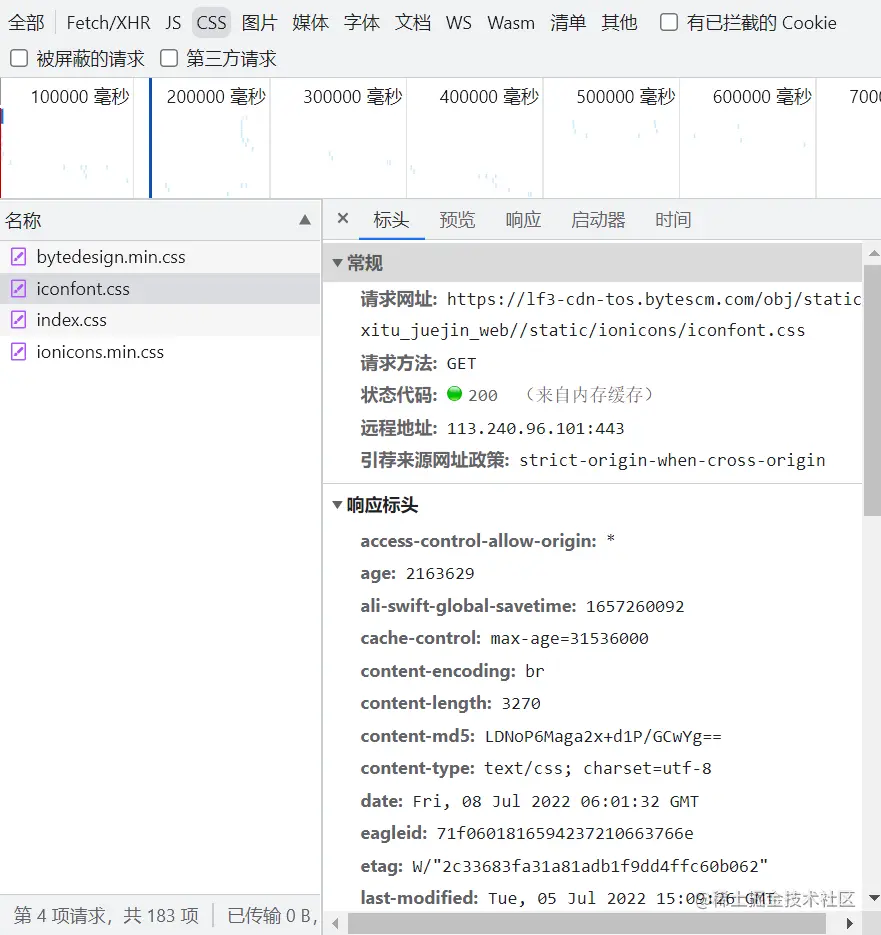Click the horizontal scrollbar thumb at bottom
The height and width of the screenshot is (935, 881).
tap(587, 924)
